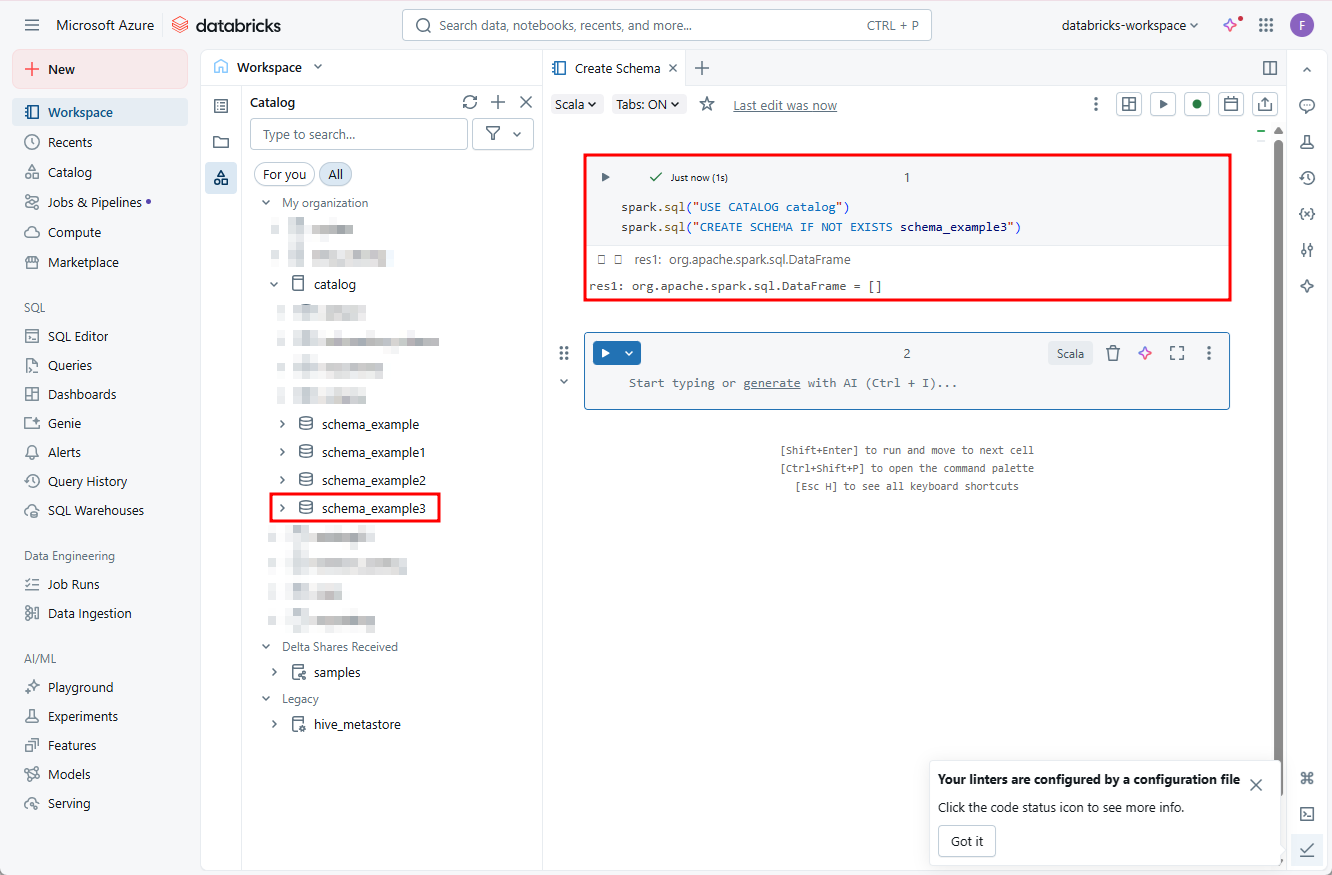
Task: Delete cell 2 with trash icon
Action: tap(1112, 353)
